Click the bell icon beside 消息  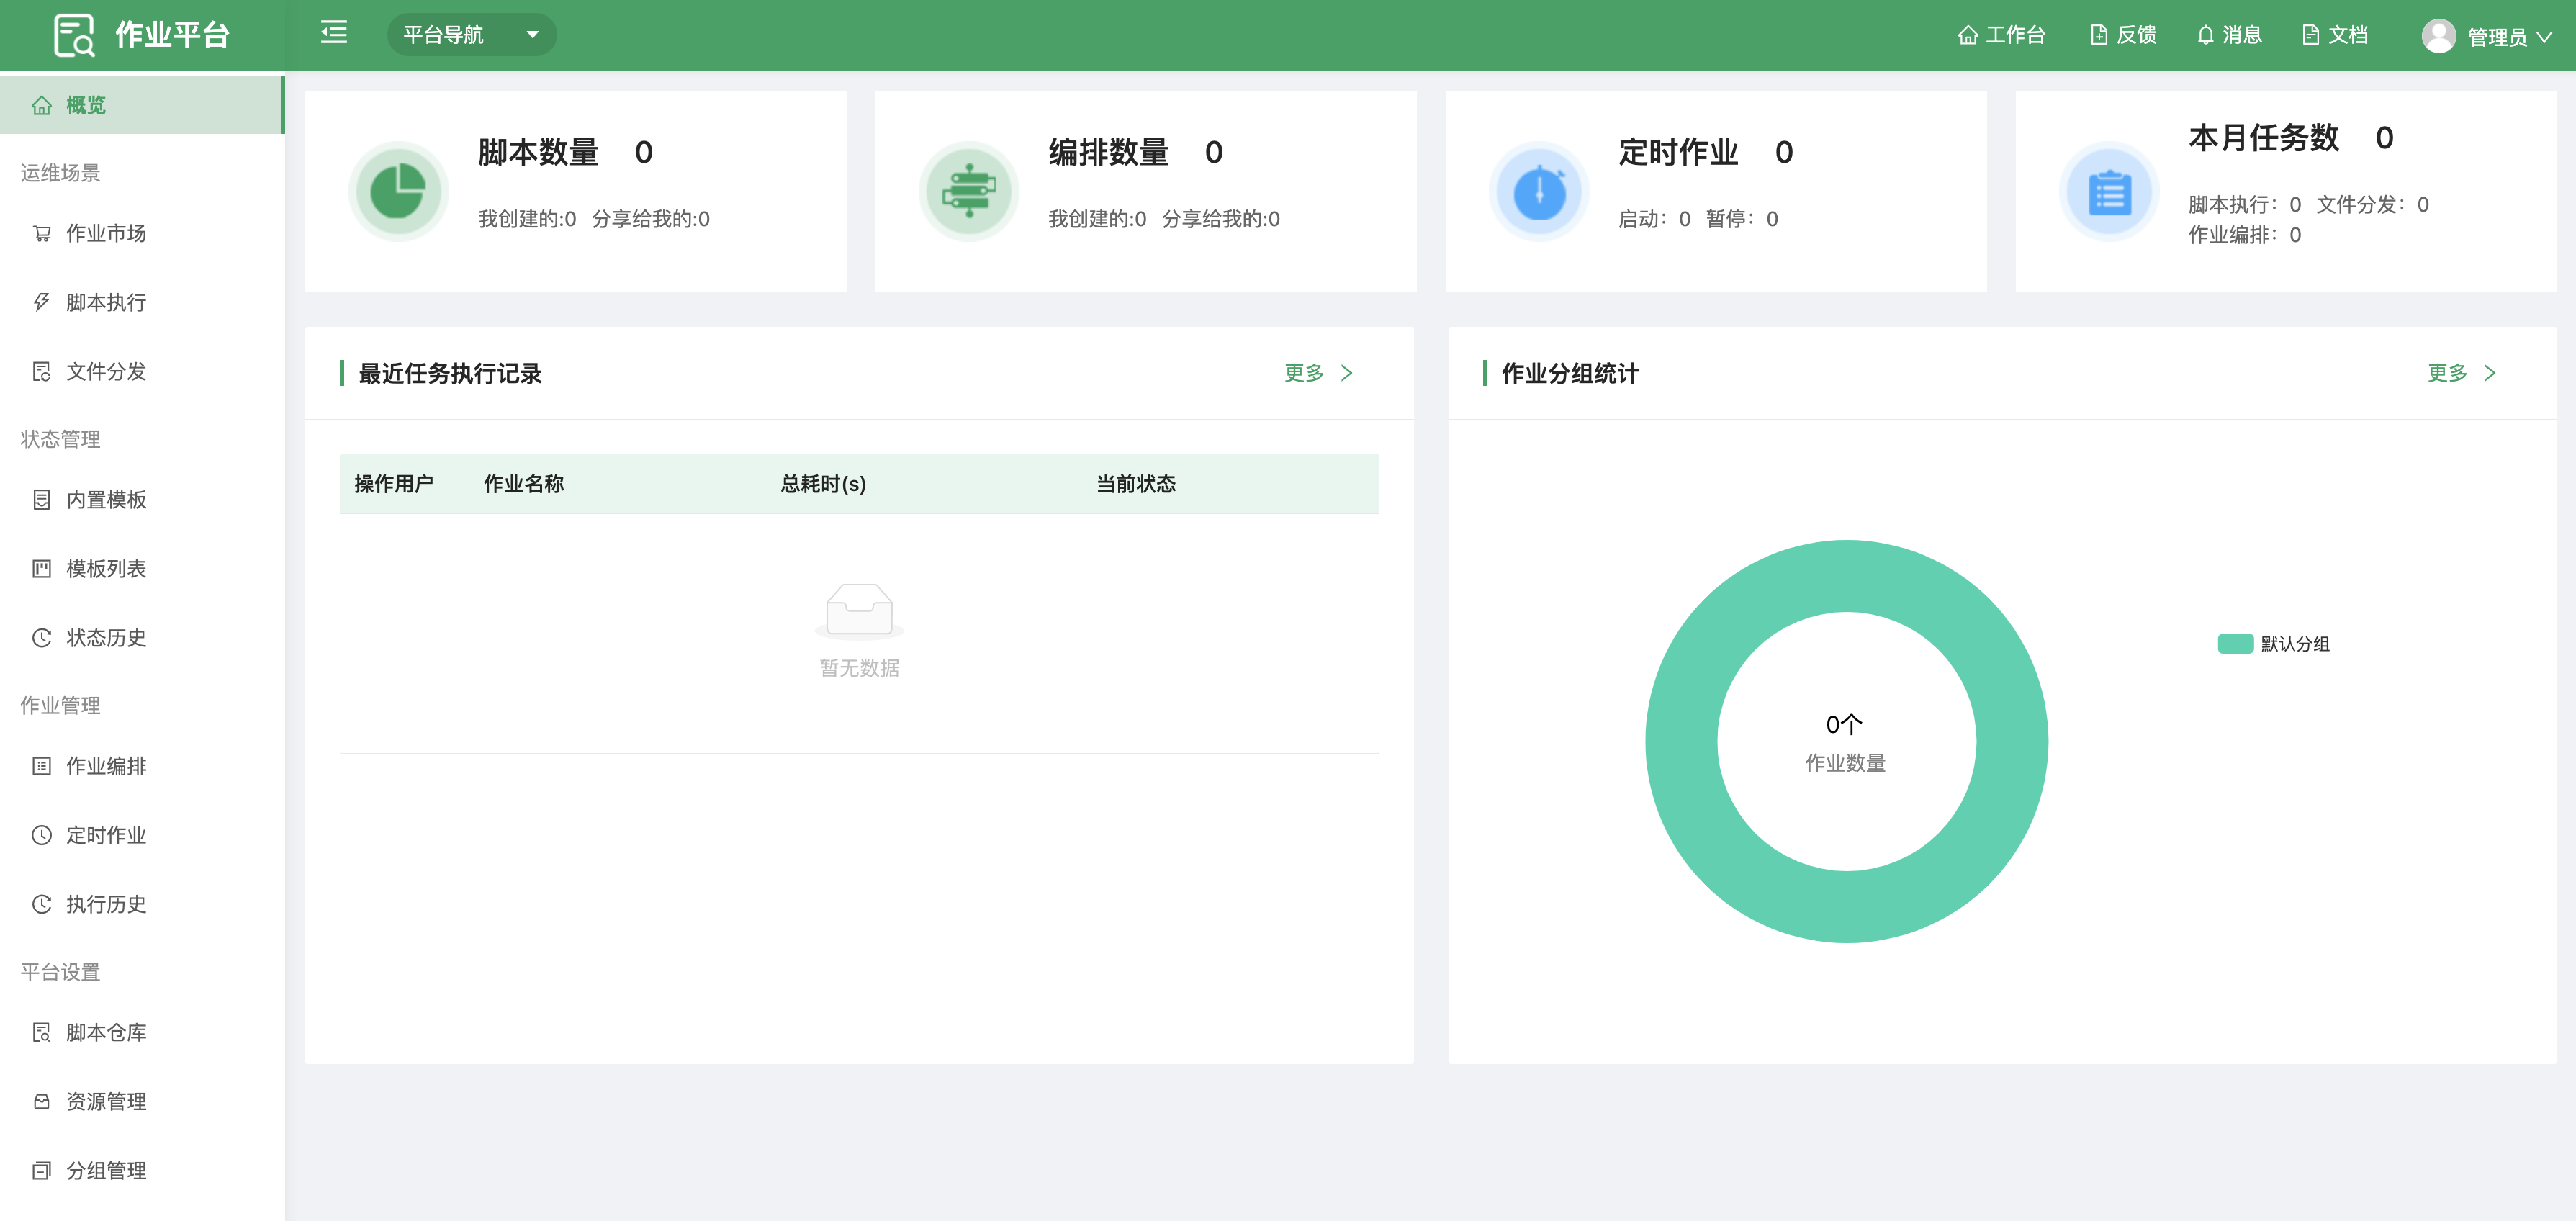point(2205,35)
